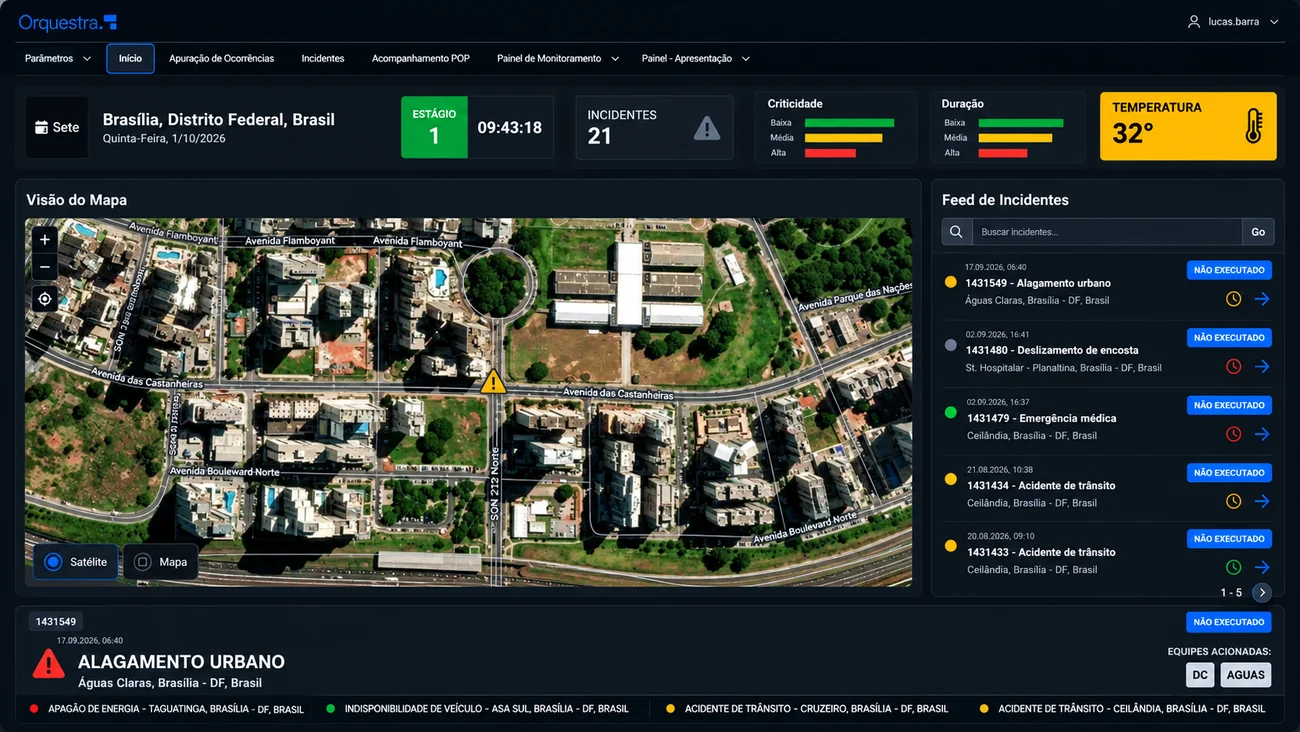The image size is (1300, 732).
Task: Click the clock icon for incident 1431549
Action: pos(1234,299)
